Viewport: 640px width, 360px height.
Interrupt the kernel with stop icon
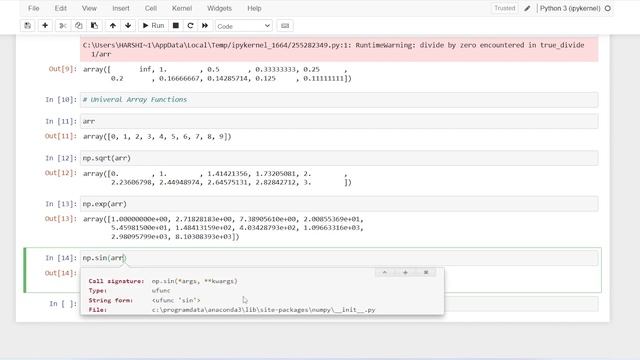(x=176, y=26)
